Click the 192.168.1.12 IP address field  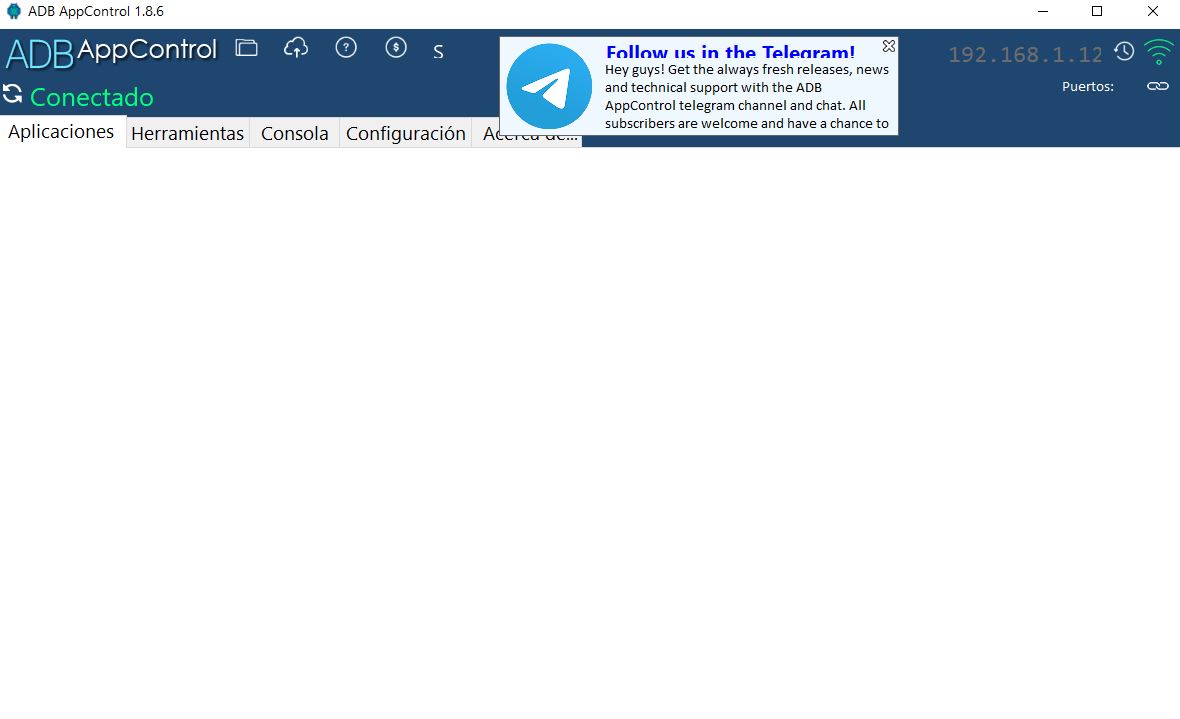click(x=1025, y=54)
